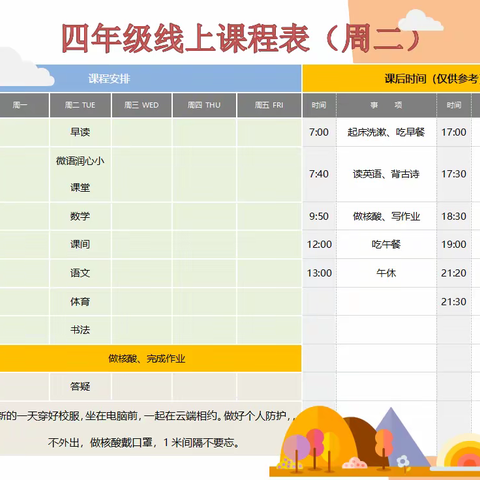
Task: Click the 7:40 time cell
Action: (x=319, y=174)
